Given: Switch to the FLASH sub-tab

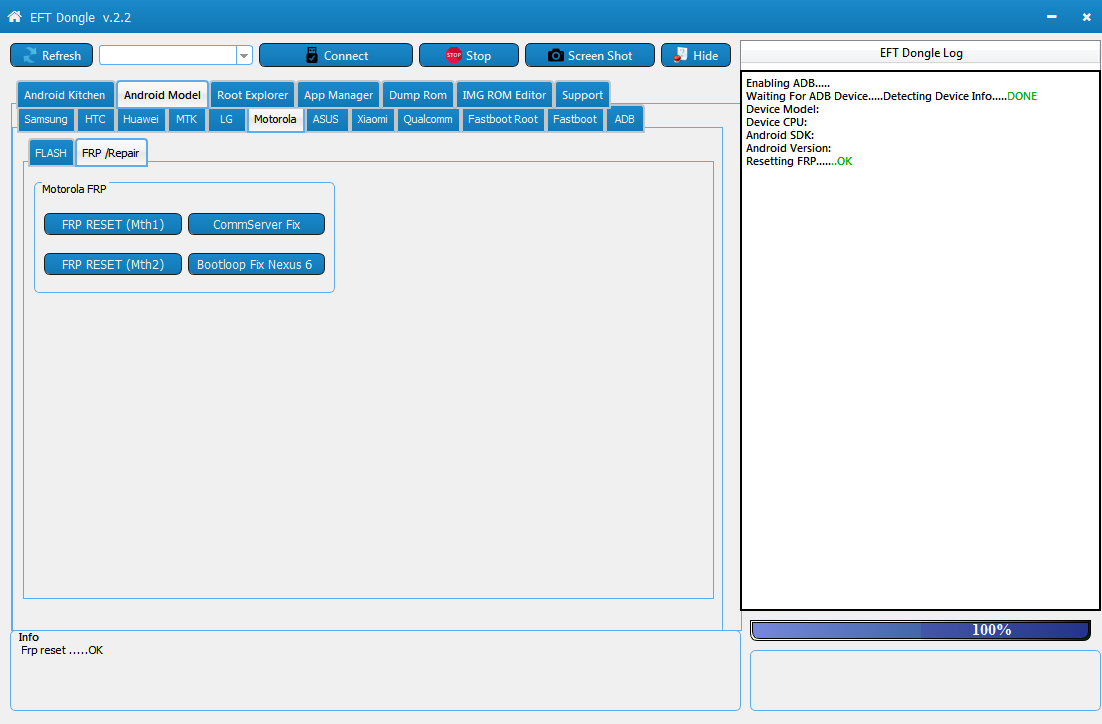Looking at the screenshot, I should coord(51,153).
